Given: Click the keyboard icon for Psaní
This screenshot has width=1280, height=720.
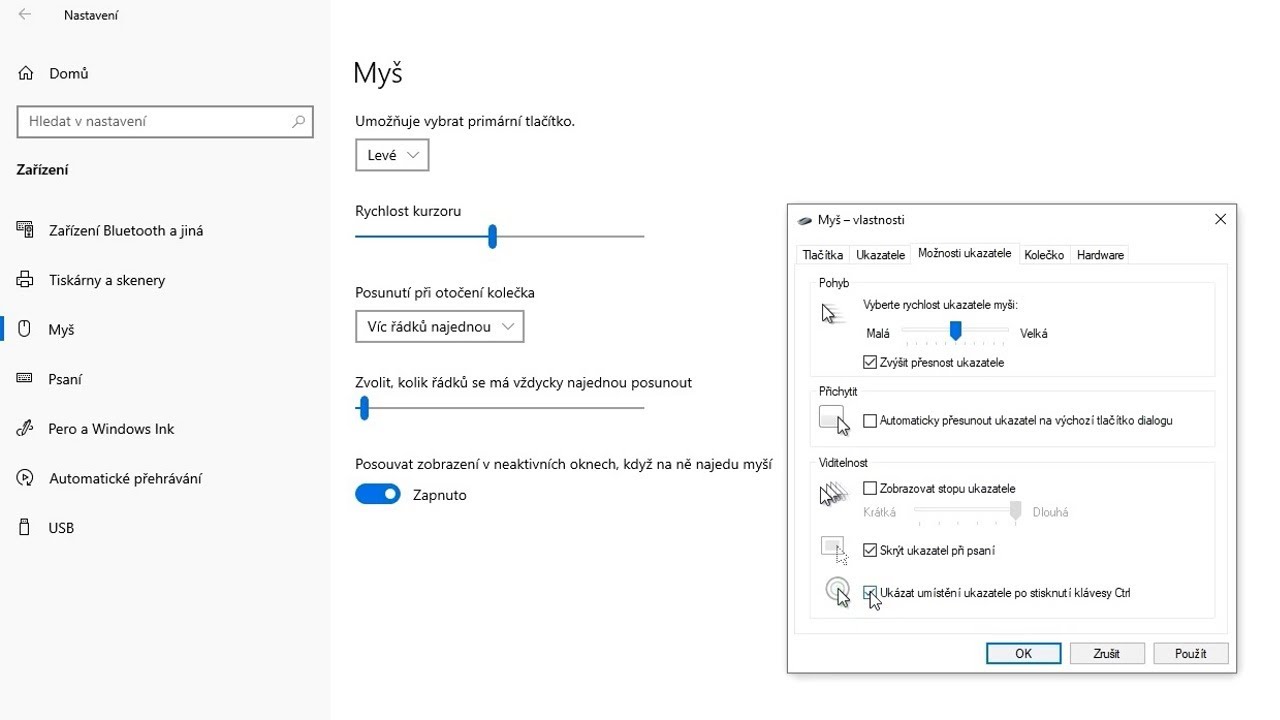Looking at the screenshot, I should tap(25, 379).
